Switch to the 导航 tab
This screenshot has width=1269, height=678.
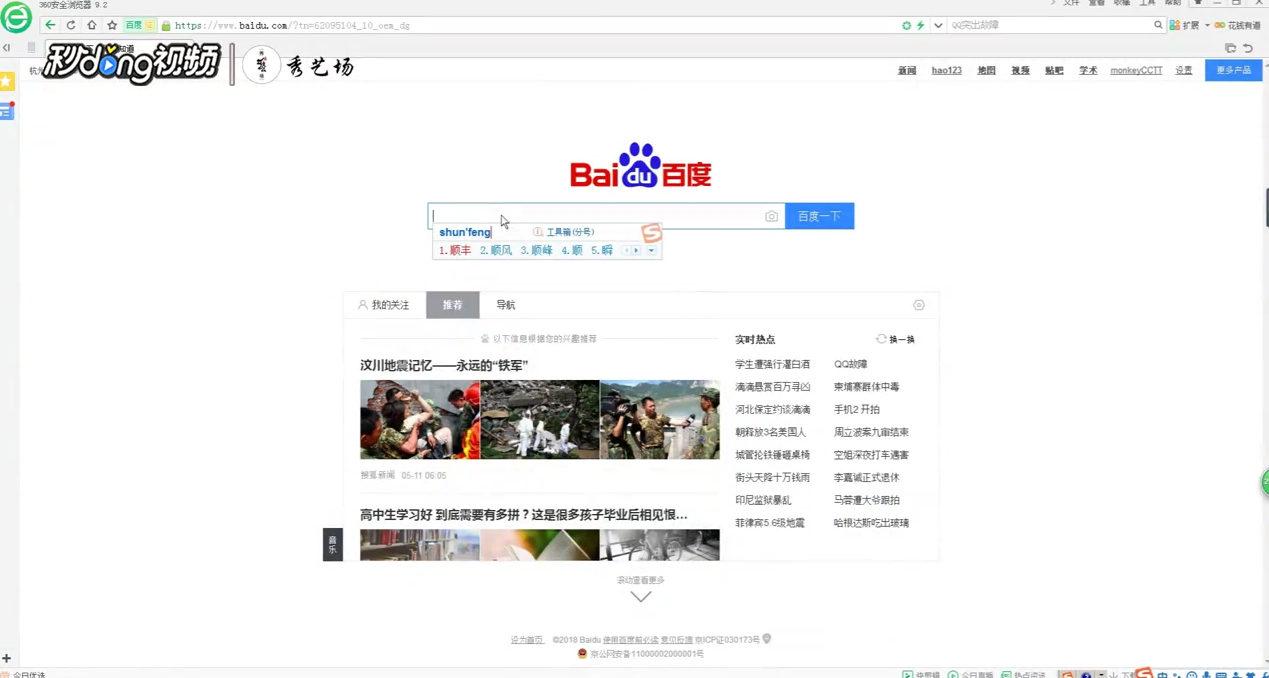point(506,305)
